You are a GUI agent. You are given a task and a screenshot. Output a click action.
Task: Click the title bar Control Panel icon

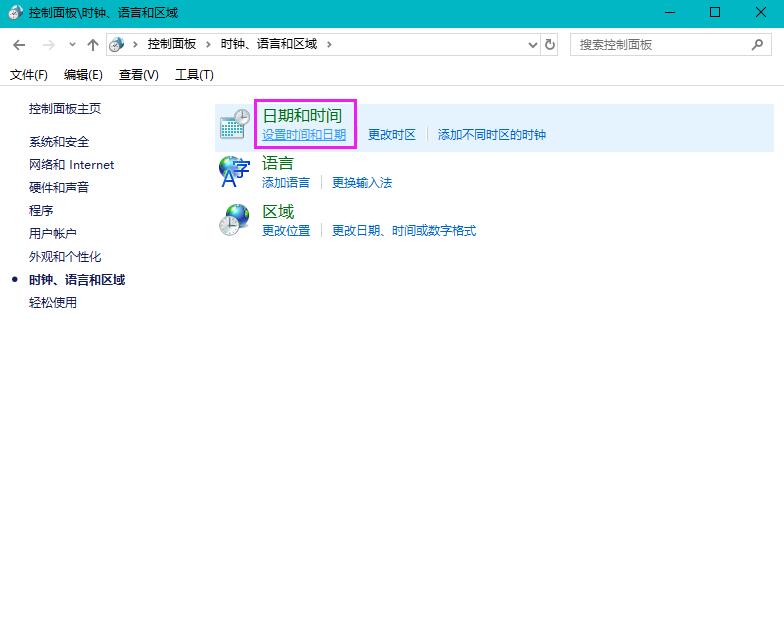pos(15,12)
